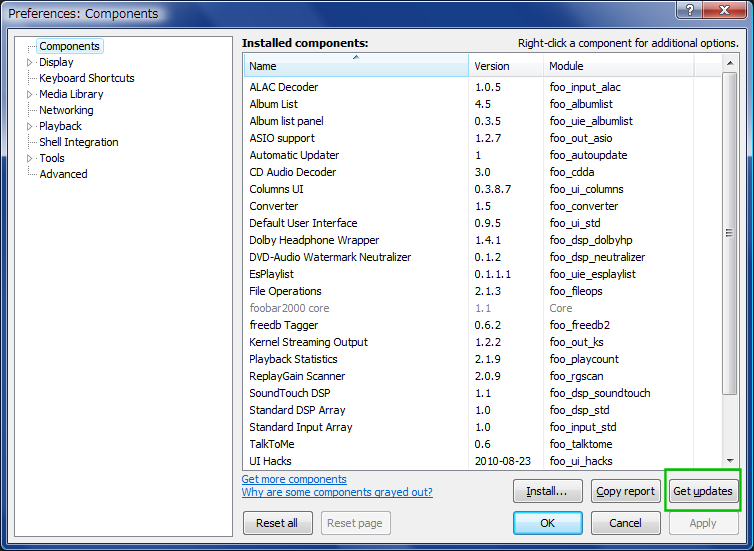The height and width of the screenshot is (551, 754).
Task: Sort components by Name column header
Action: tap(356, 66)
